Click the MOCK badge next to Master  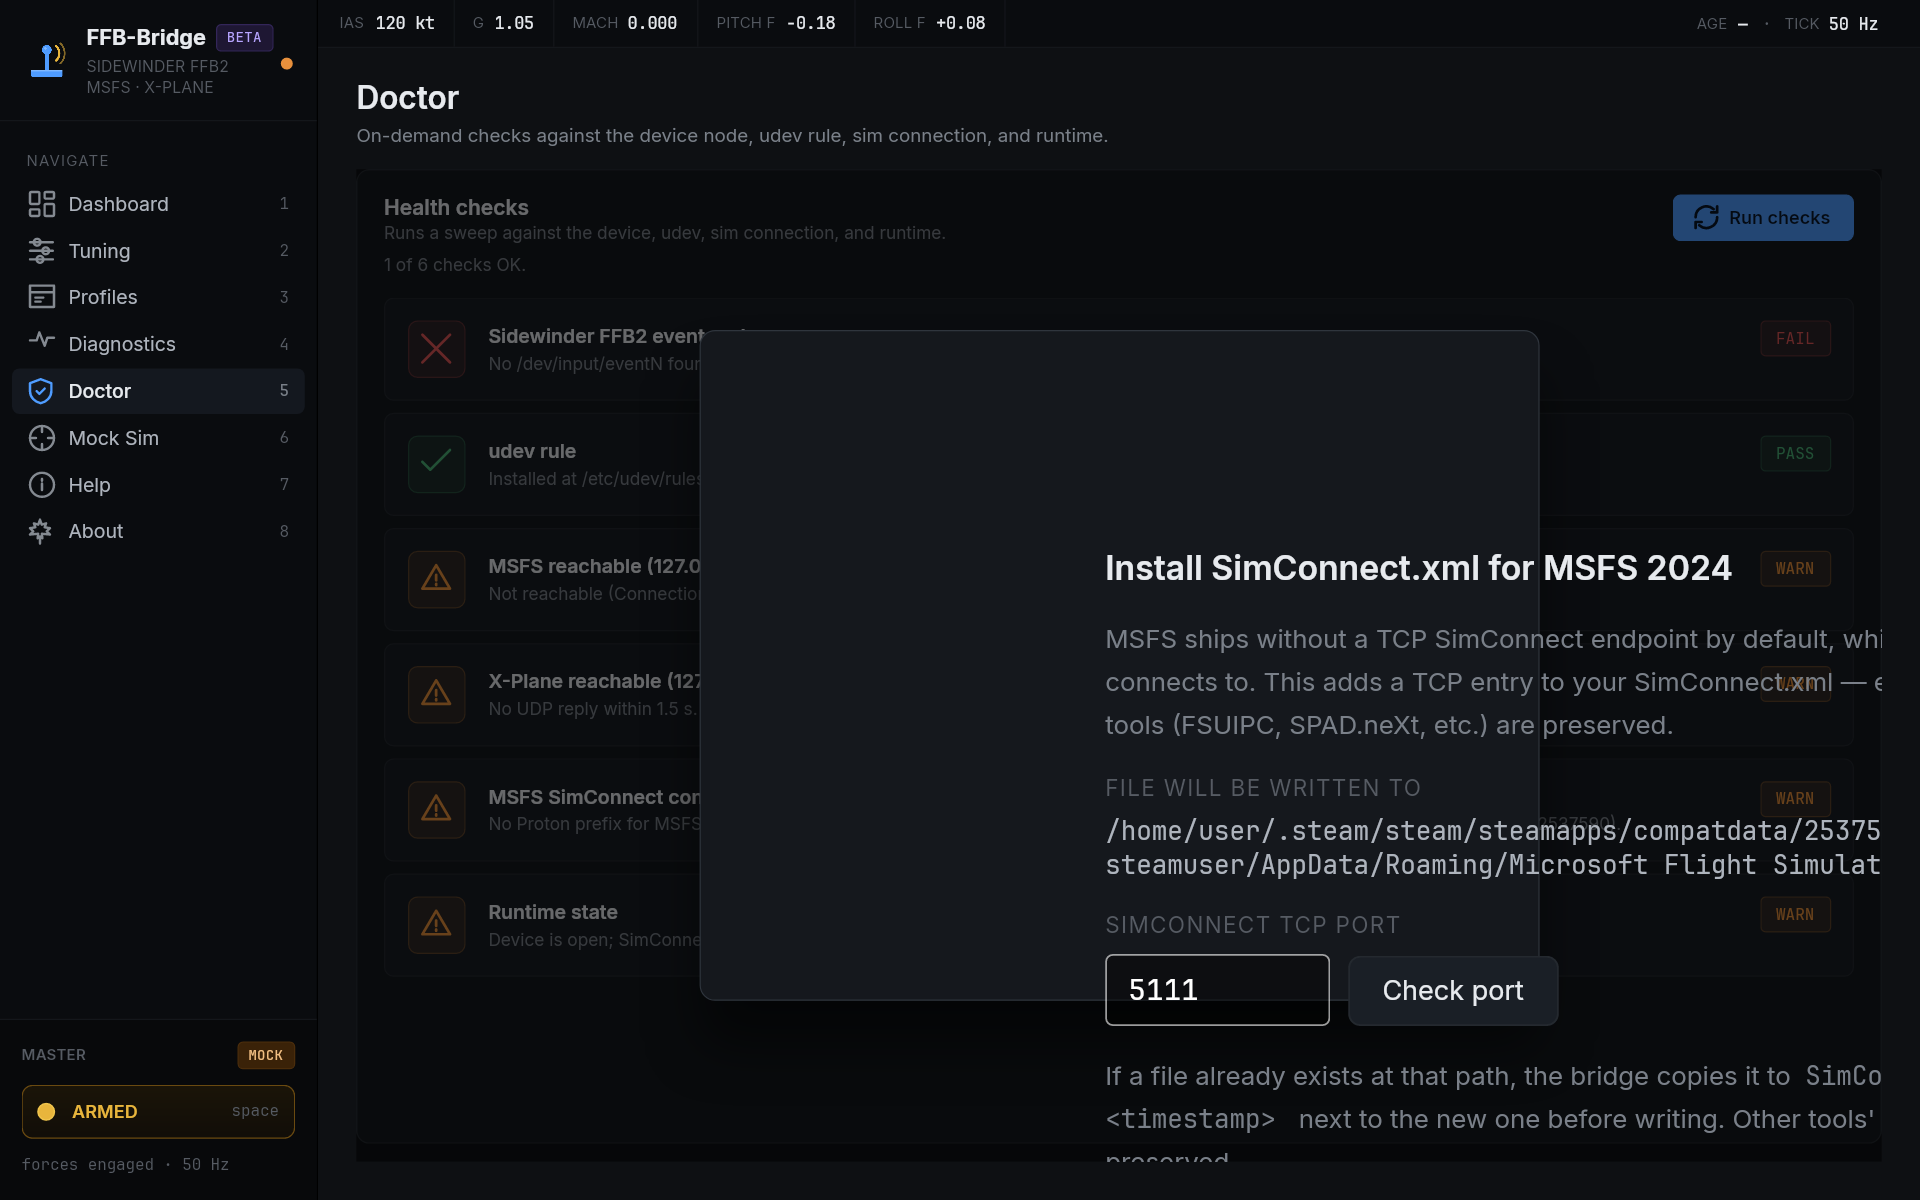[265, 1055]
